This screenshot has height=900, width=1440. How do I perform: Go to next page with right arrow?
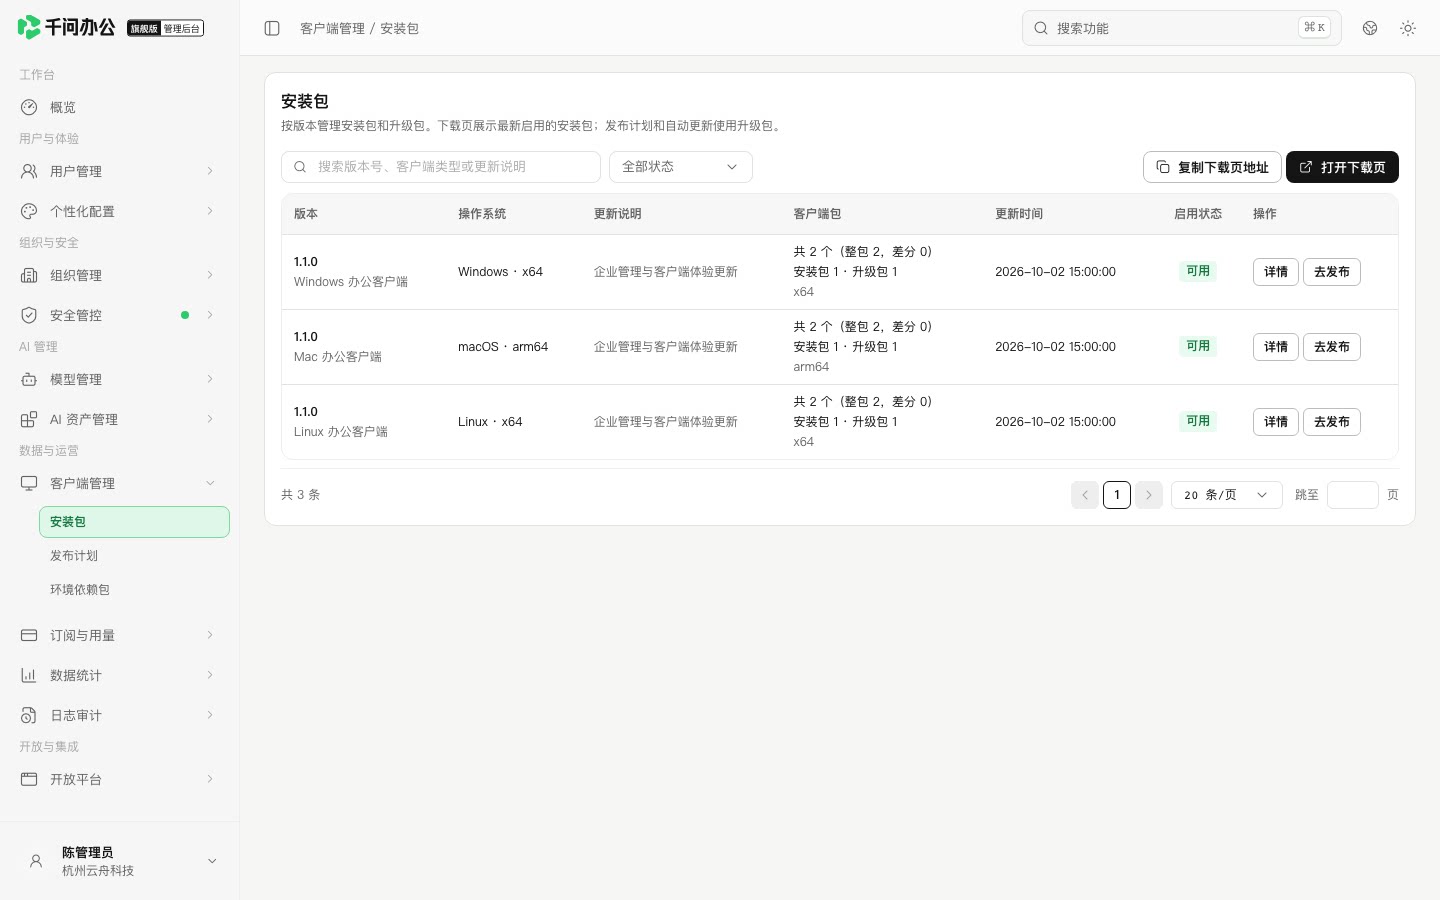pos(1149,495)
